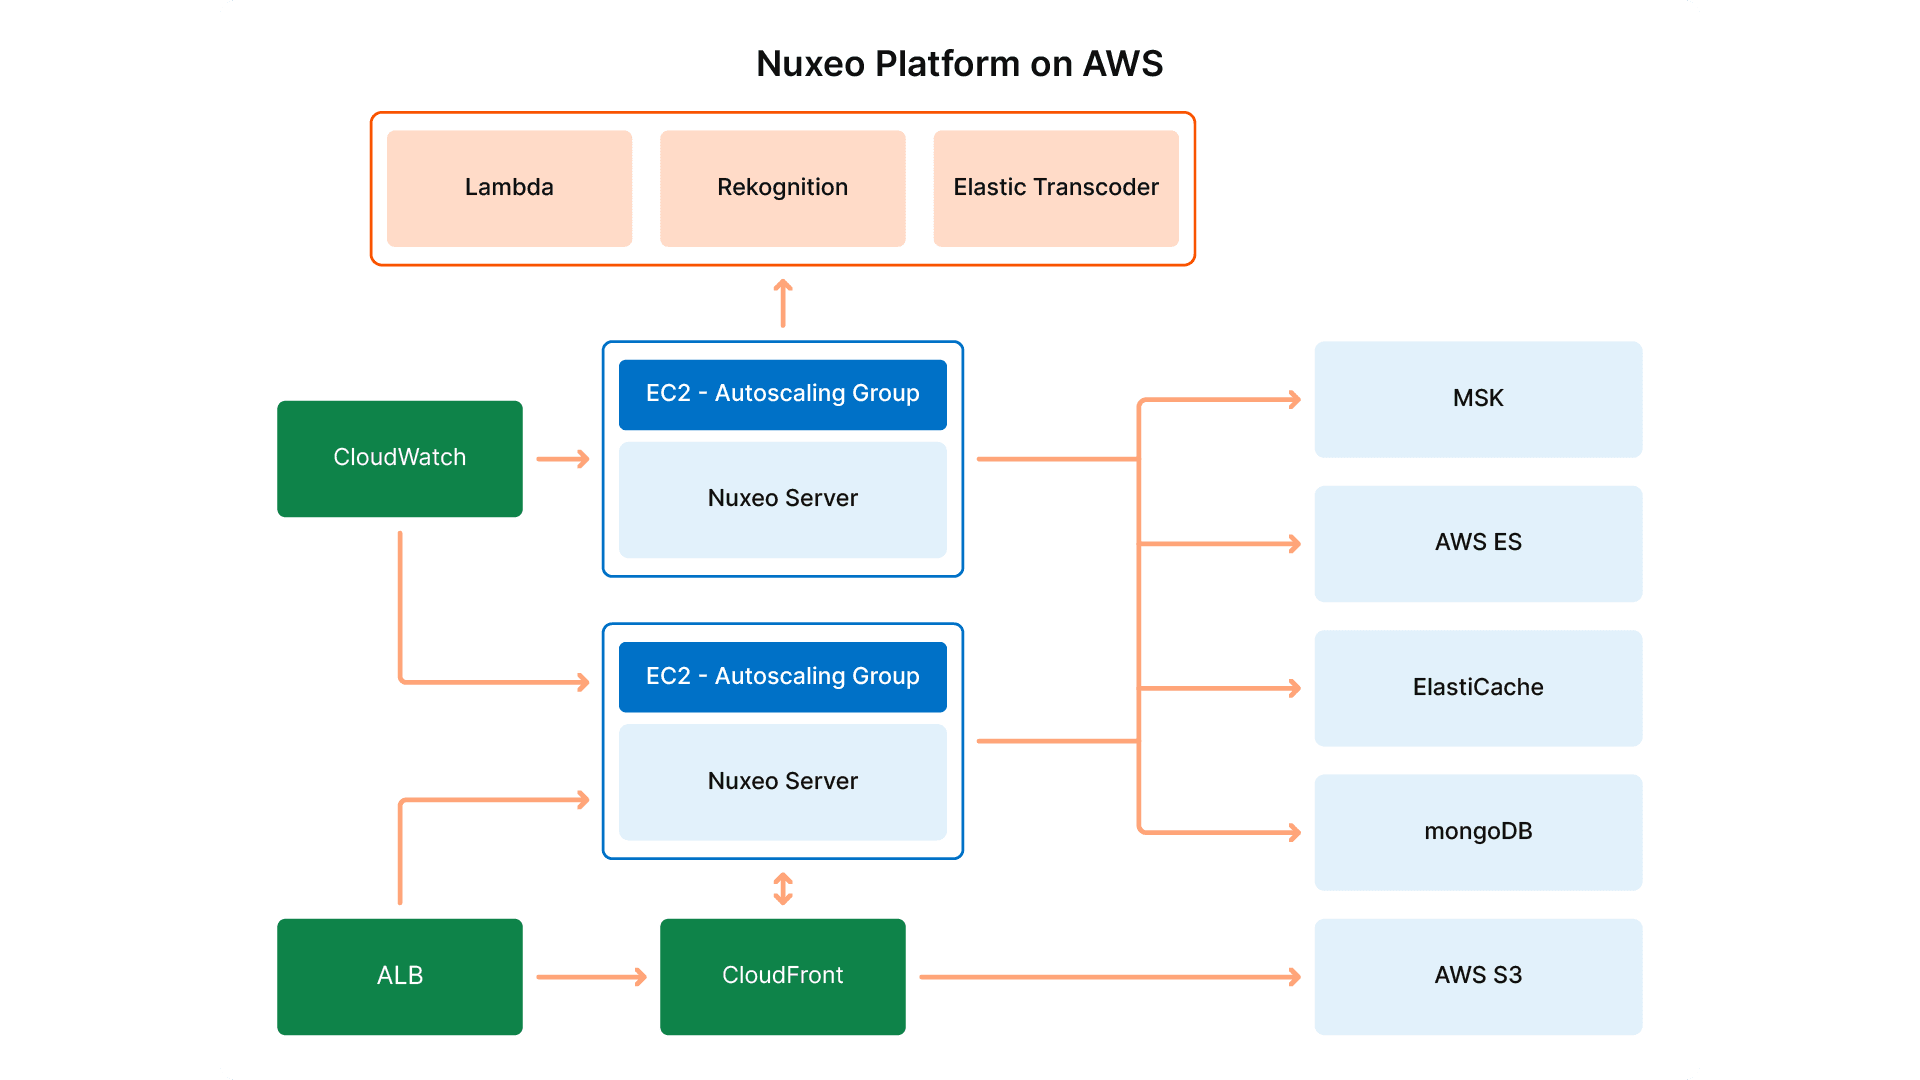The height and width of the screenshot is (1080, 1920).
Task: Click the AWS S3 storage box
Action: pos(1477,976)
